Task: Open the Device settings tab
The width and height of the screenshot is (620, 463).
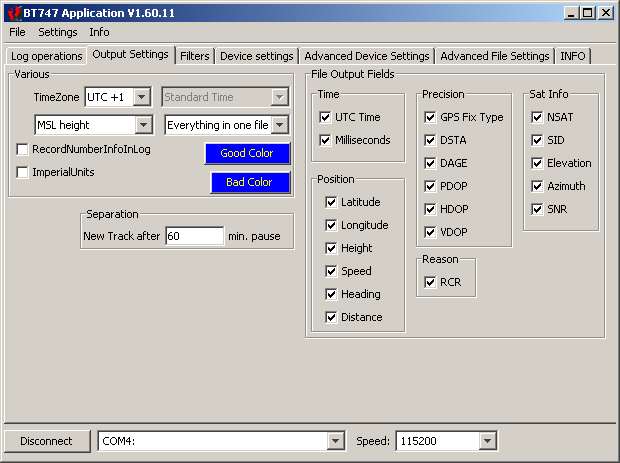Action: [257, 56]
